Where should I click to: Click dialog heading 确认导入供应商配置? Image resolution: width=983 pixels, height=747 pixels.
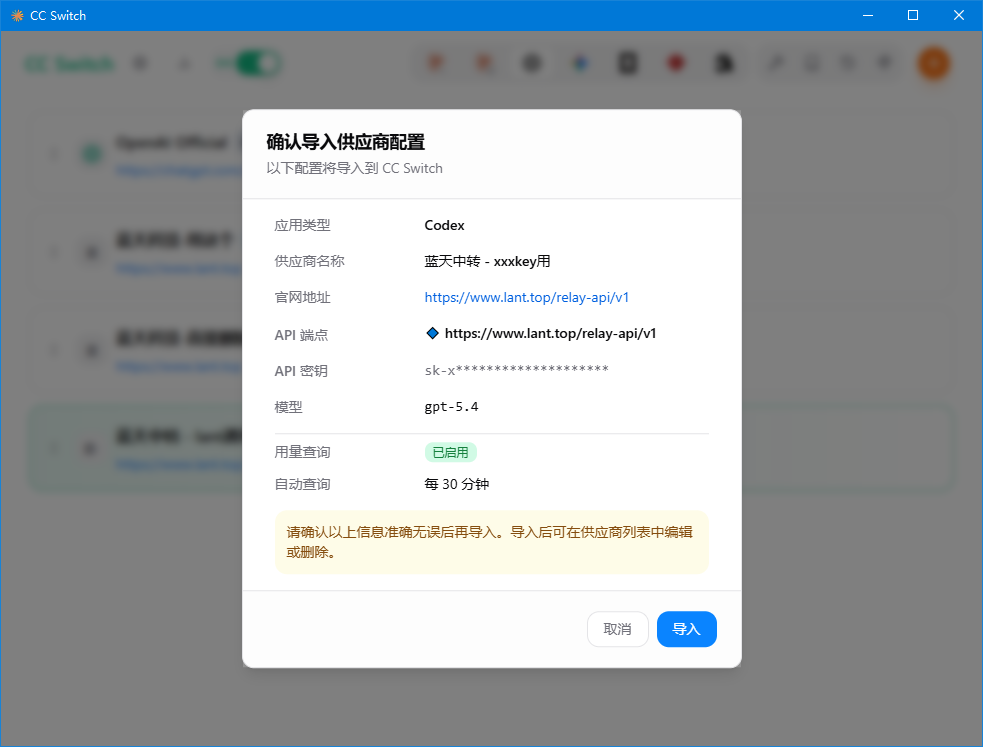point(345,142)
